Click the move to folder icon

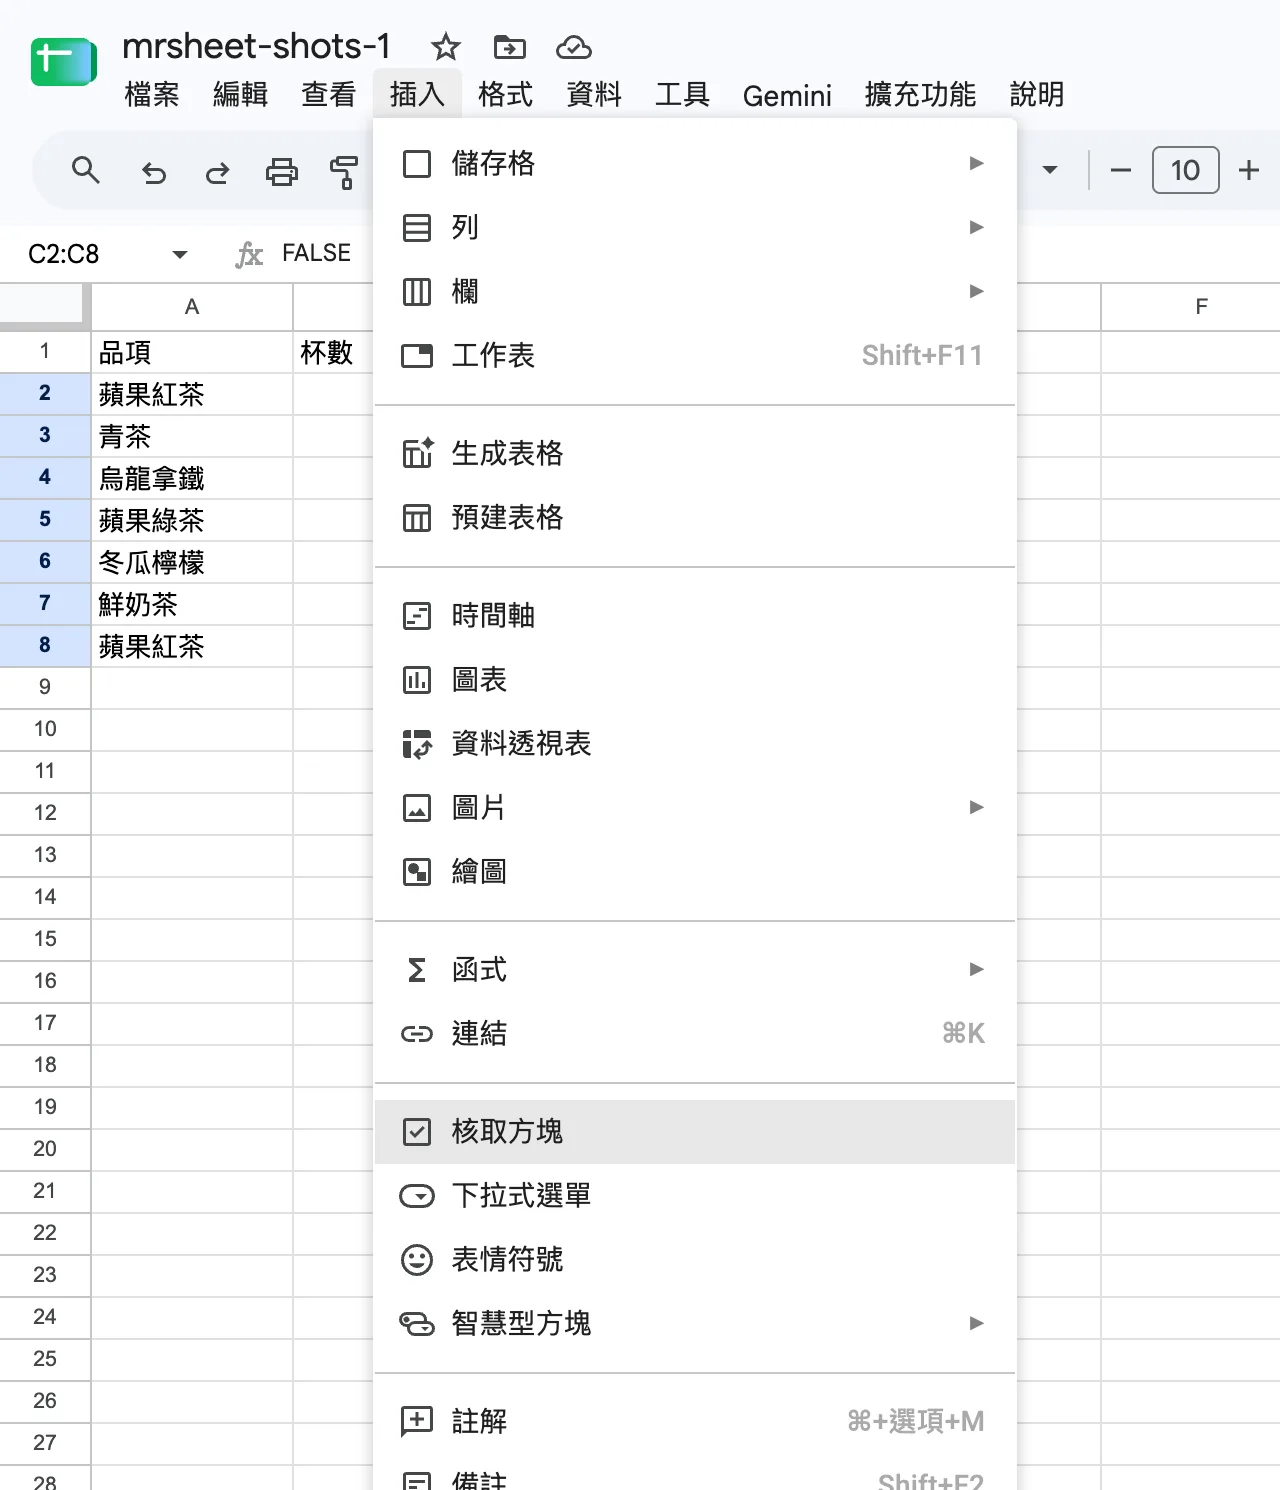pos(510,47)
